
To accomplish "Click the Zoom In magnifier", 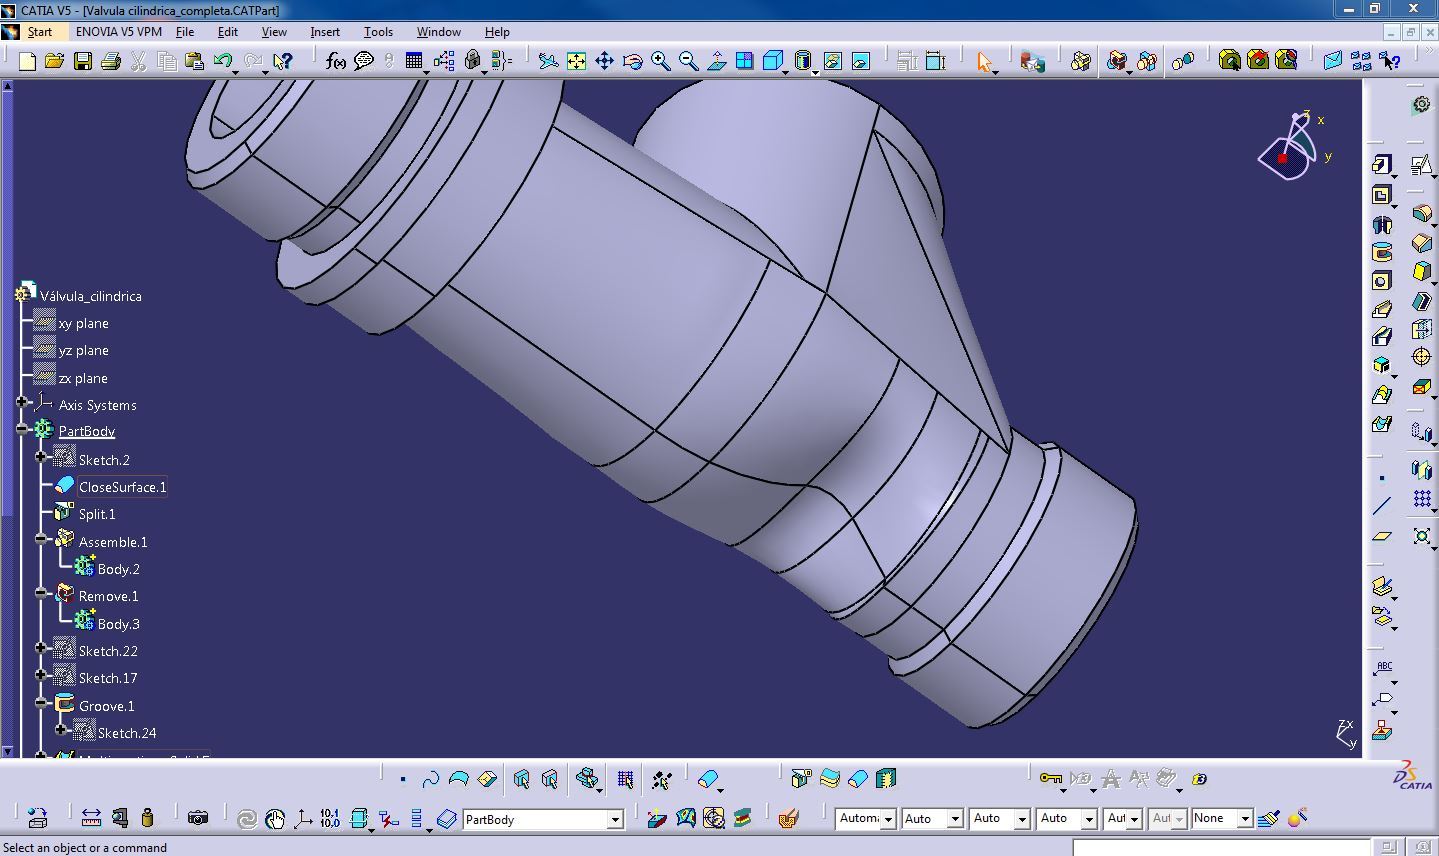I will point(660,62).
